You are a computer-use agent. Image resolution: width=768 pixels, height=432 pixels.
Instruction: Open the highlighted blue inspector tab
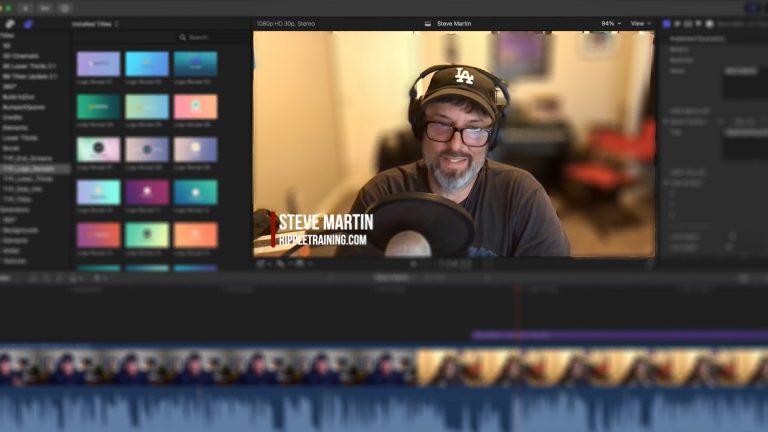tap(667, 24)
